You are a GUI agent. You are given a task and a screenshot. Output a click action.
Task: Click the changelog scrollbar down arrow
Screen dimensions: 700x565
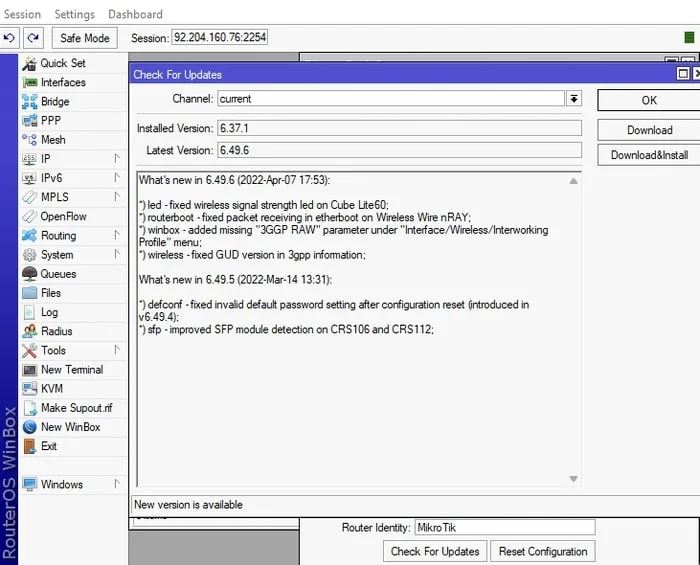tap(574, 479)
